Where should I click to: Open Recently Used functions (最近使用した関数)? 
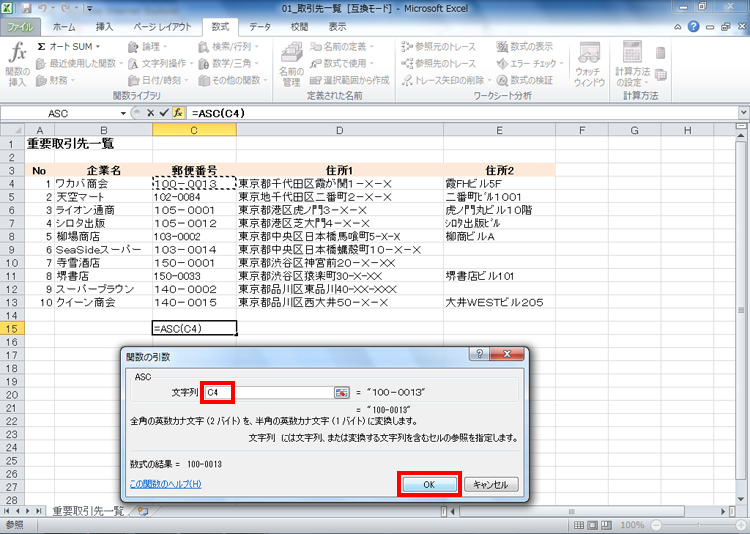click(79, 64)
